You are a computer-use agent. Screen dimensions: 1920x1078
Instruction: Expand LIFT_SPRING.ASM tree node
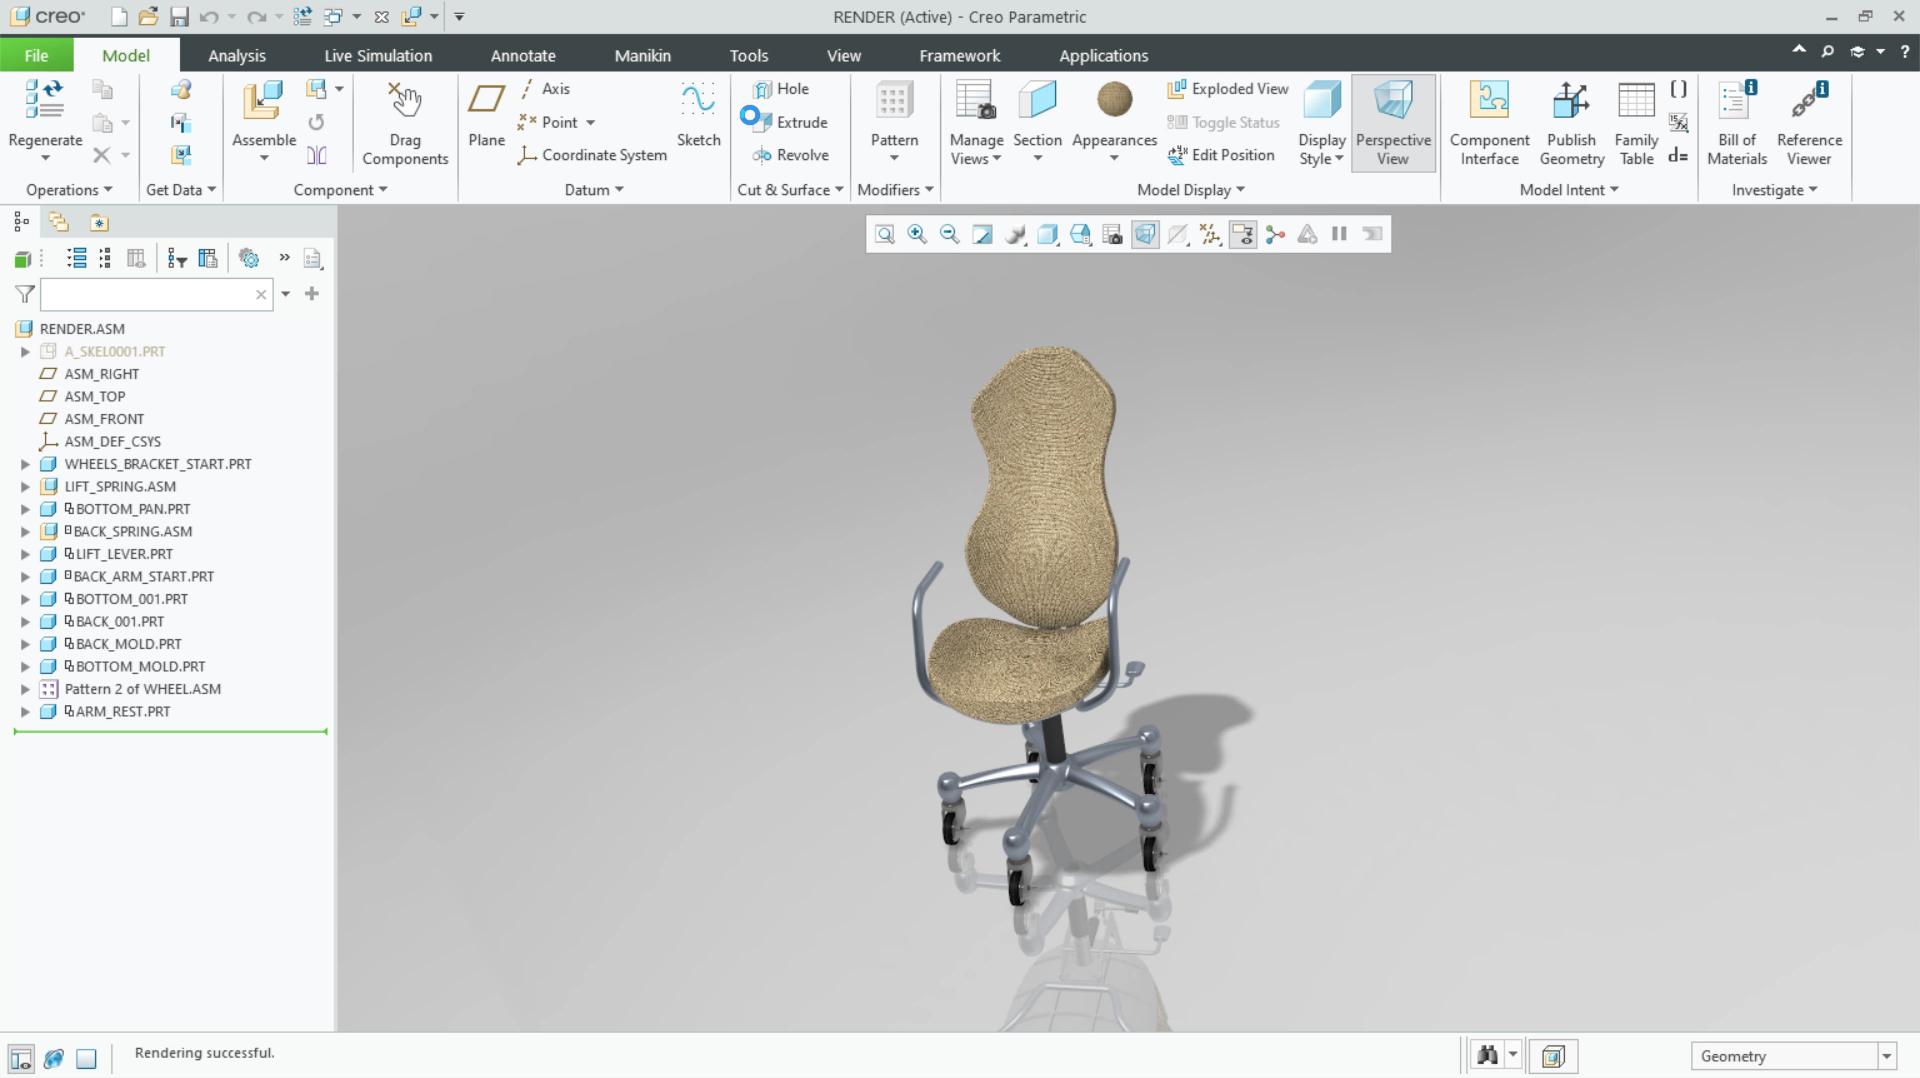(25, 487)
